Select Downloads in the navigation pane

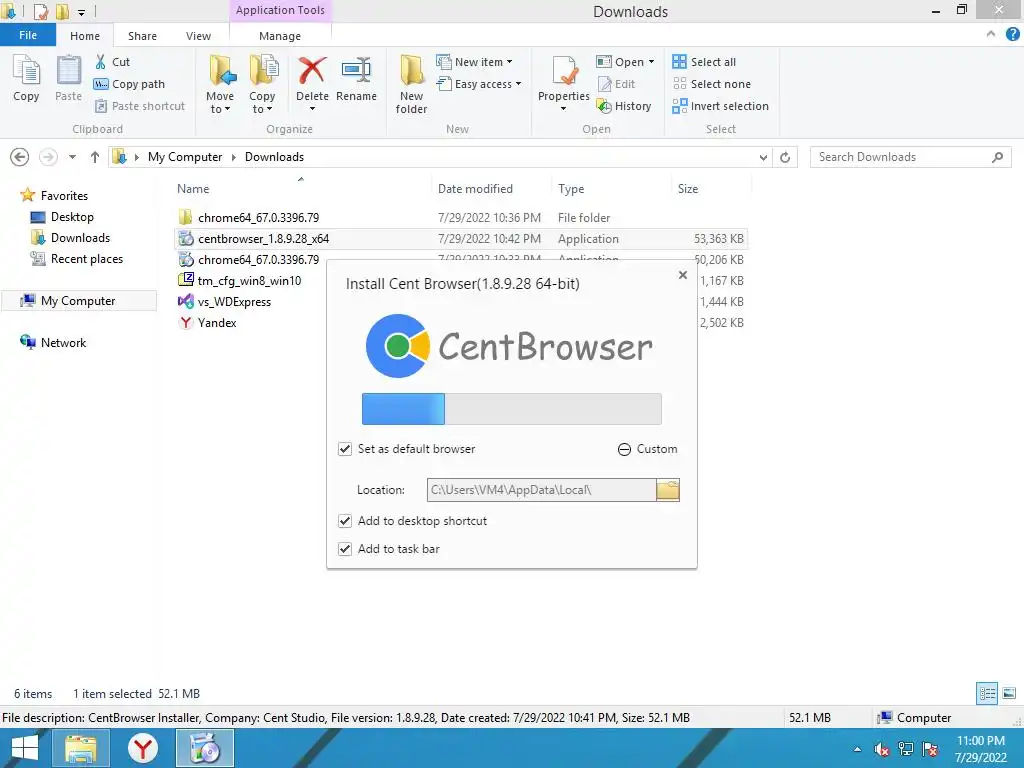[71, 238]
